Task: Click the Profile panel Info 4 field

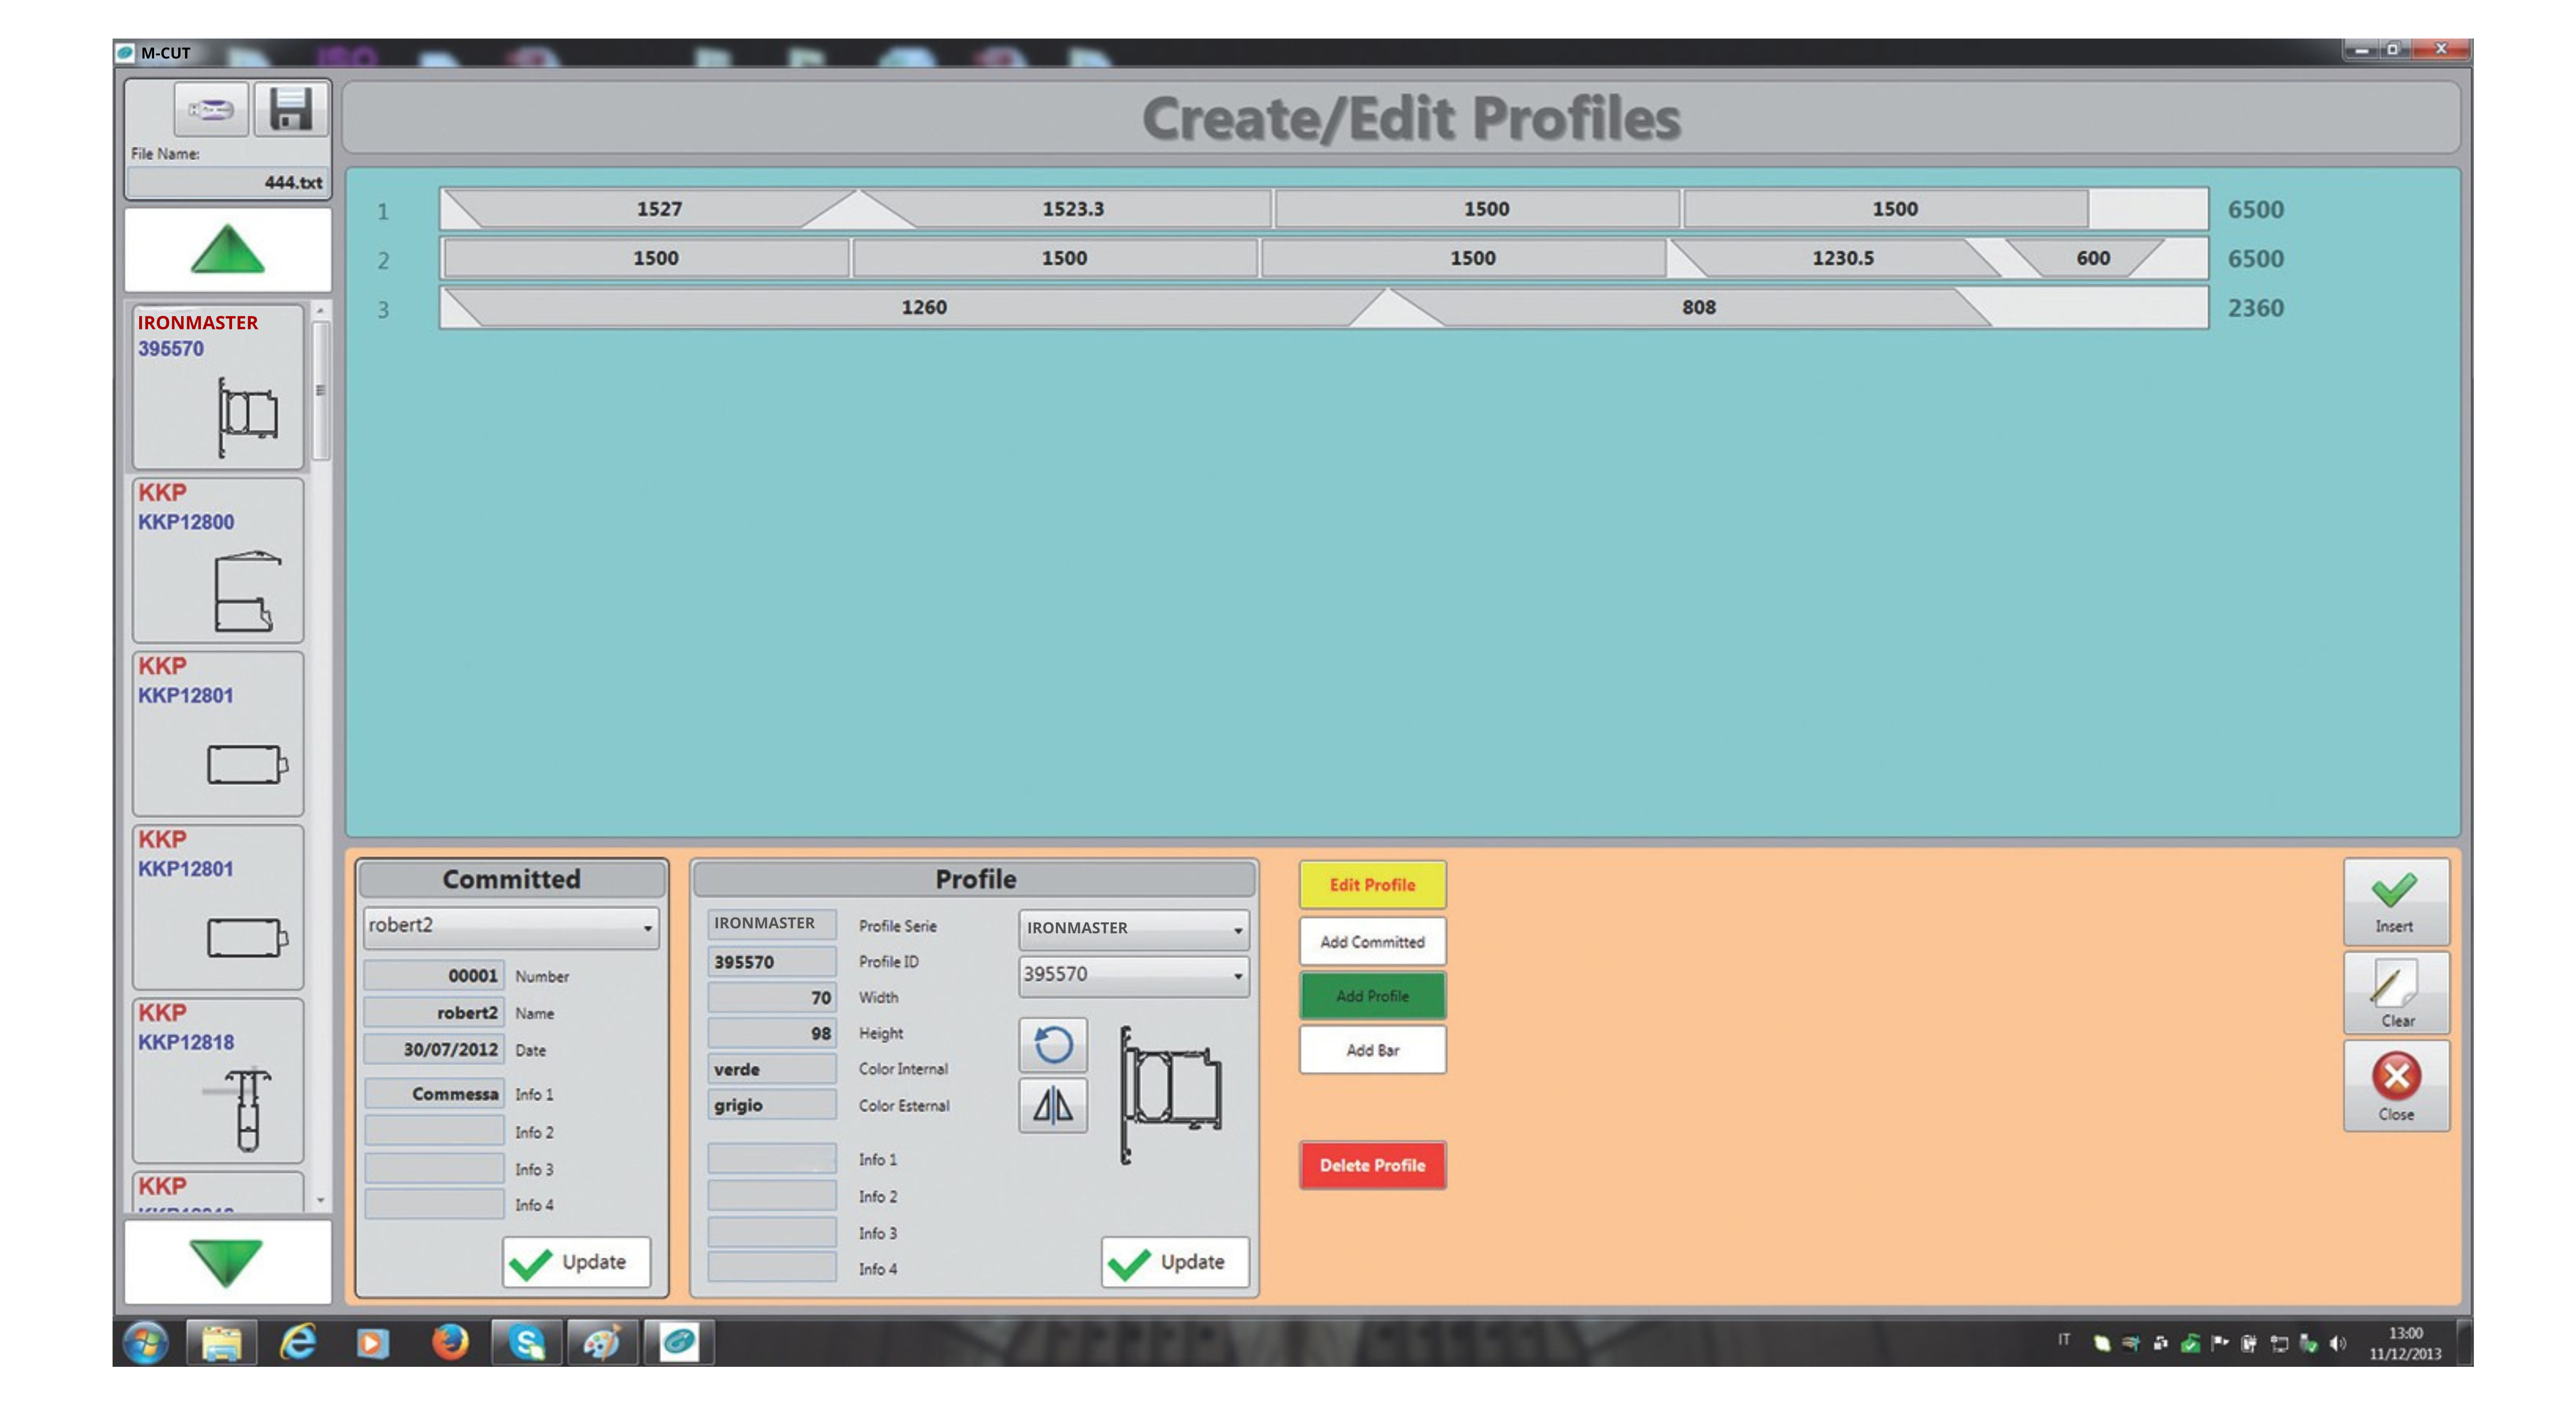Action: [x=772, y=1268]
